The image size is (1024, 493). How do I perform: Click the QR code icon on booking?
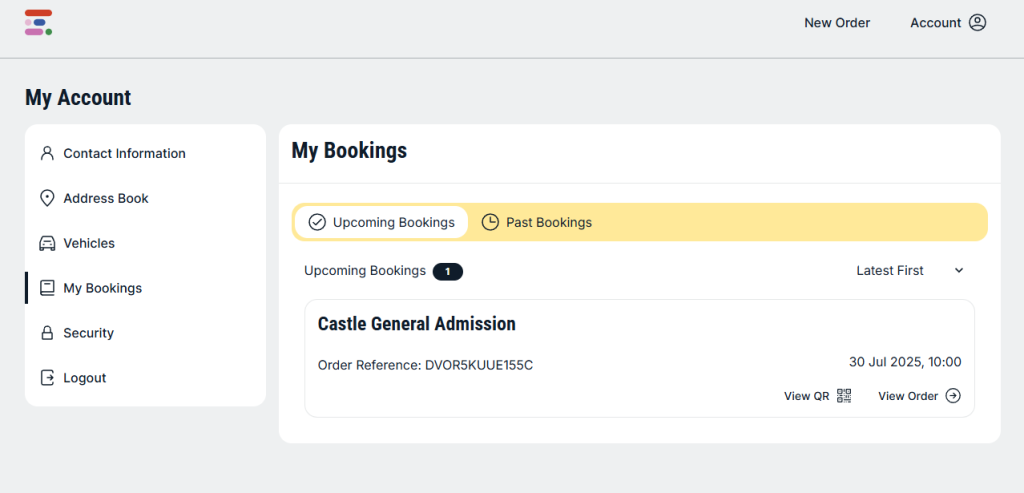point(844,396)
